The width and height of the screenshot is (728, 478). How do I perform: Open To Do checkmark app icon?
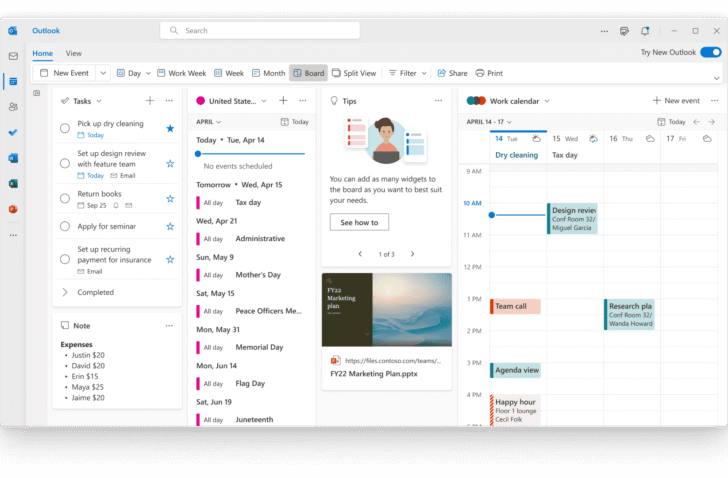pos(13,132)
